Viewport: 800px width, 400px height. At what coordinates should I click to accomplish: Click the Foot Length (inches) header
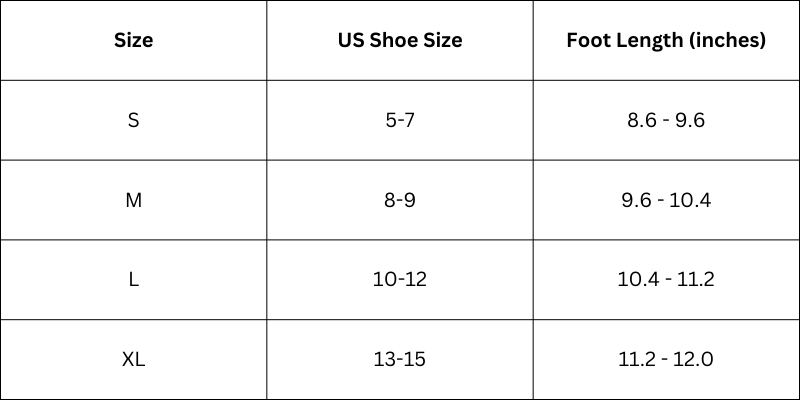pyautogui.click(x=666, y=40)
